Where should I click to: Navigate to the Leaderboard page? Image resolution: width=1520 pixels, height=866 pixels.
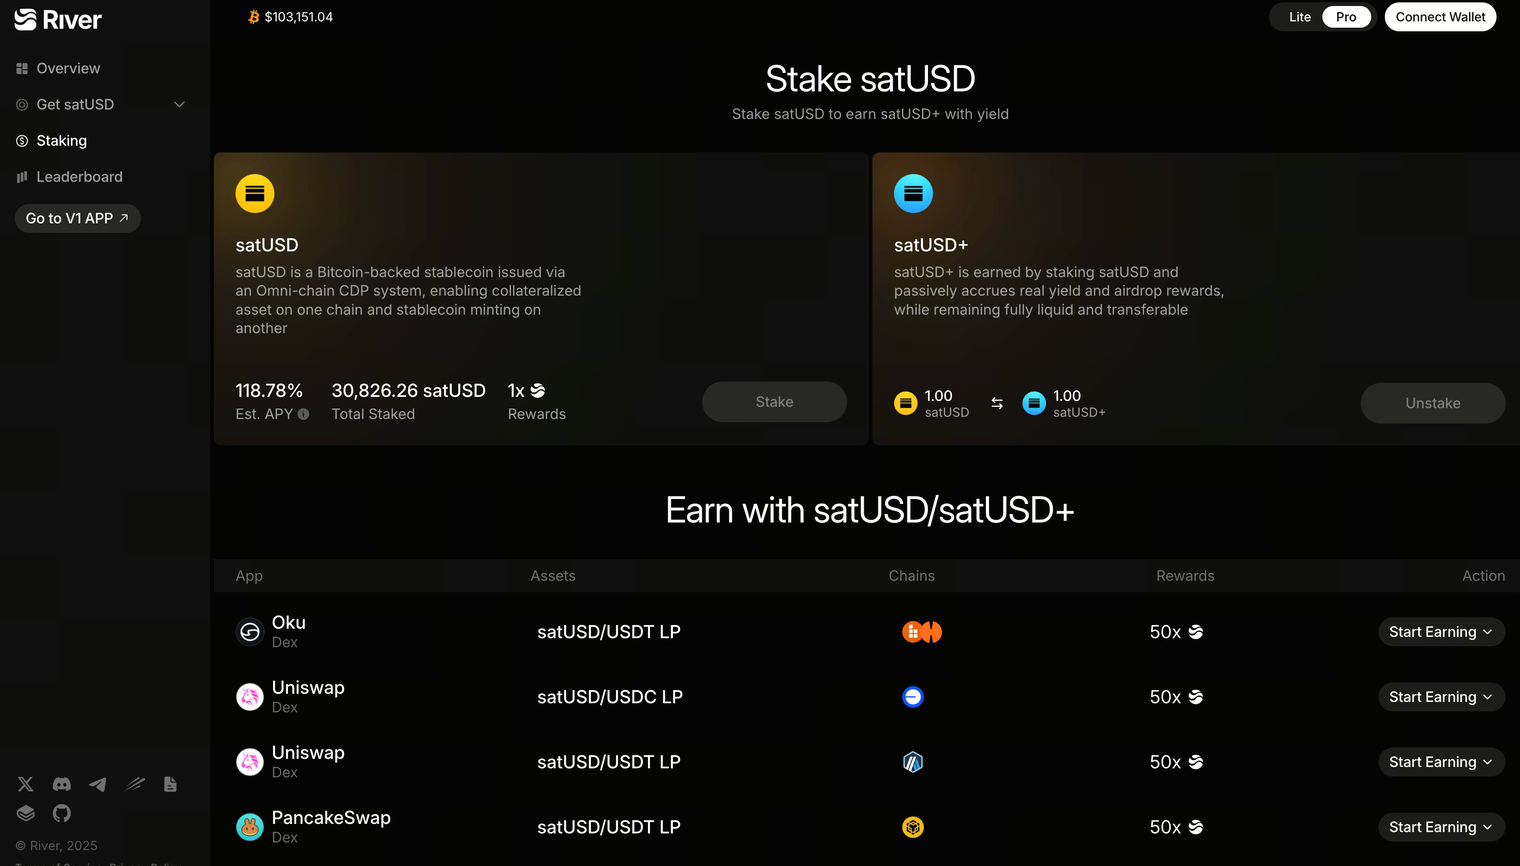pos(79,176)
